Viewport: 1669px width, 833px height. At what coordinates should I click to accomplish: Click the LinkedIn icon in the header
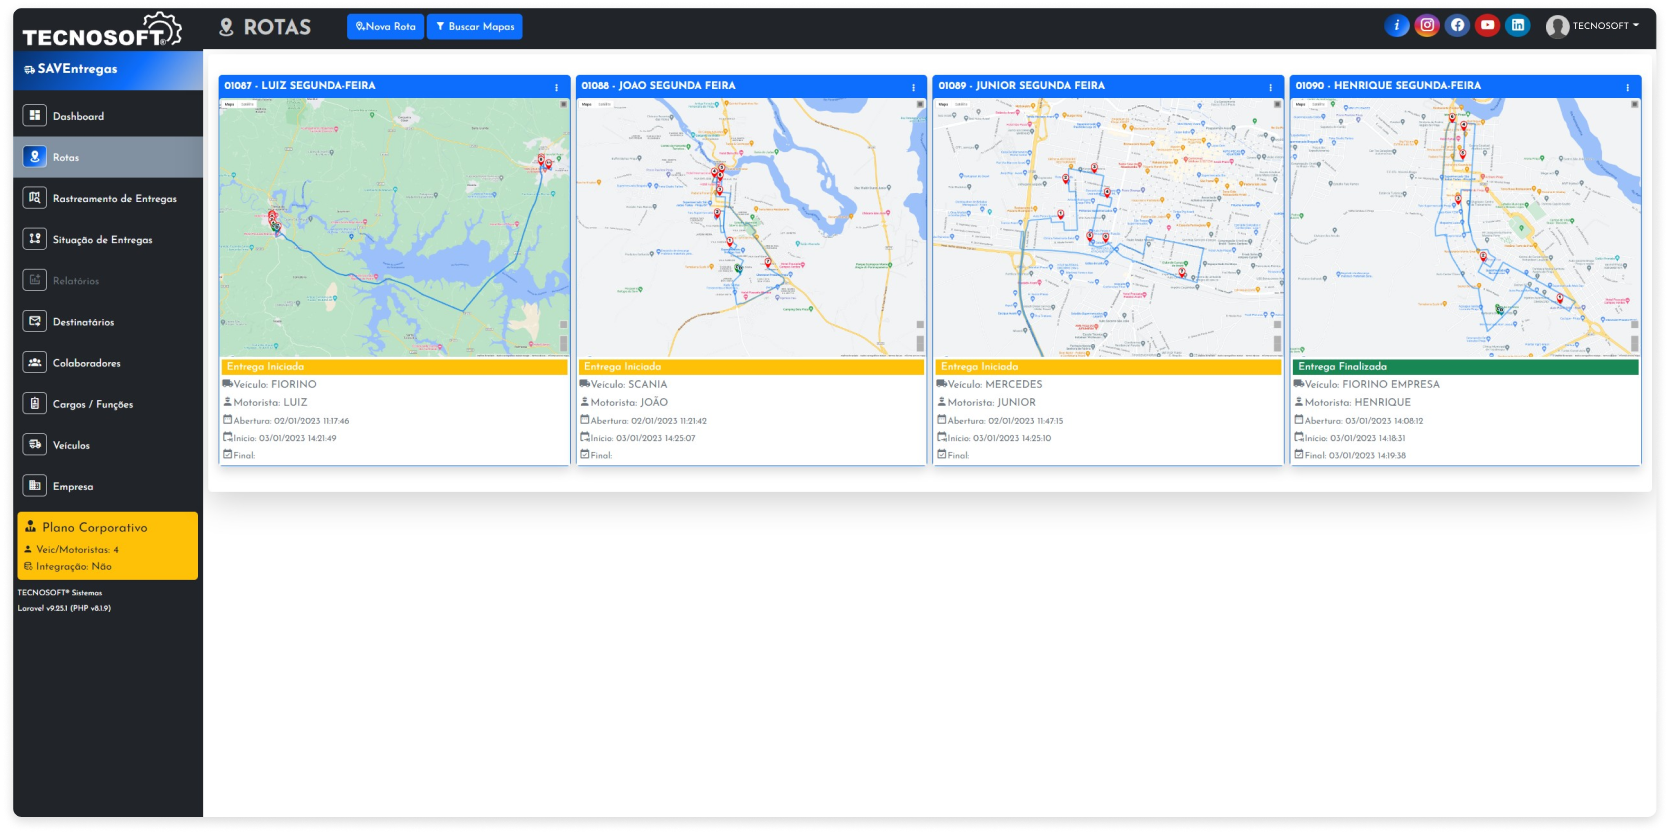[x=1518, y=26]
